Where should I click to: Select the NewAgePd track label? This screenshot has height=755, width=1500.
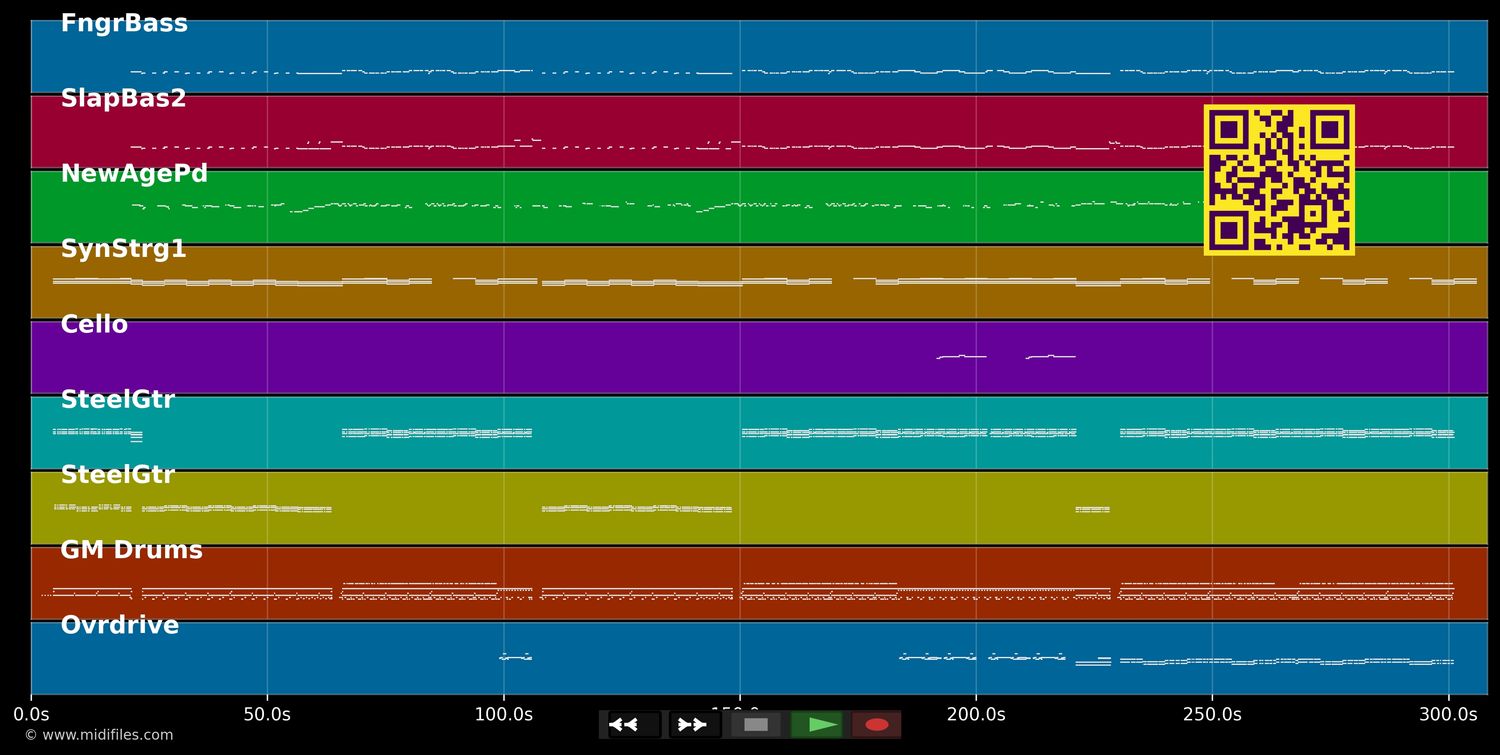(134, 174)
